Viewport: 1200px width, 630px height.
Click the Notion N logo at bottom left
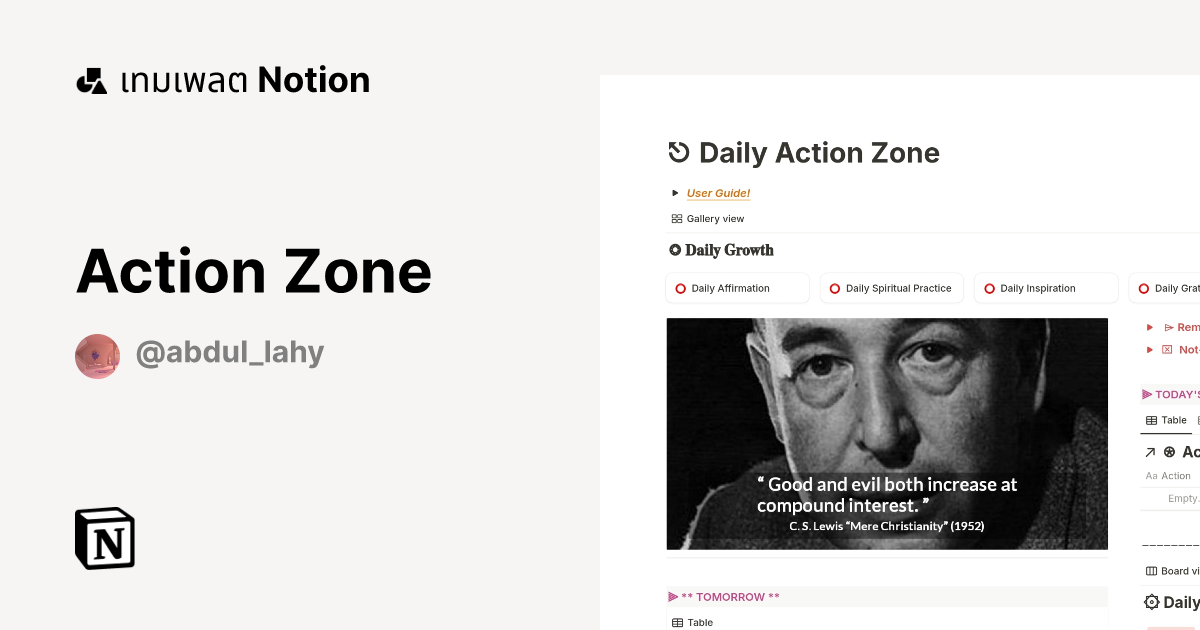click(x=103, y=538)
